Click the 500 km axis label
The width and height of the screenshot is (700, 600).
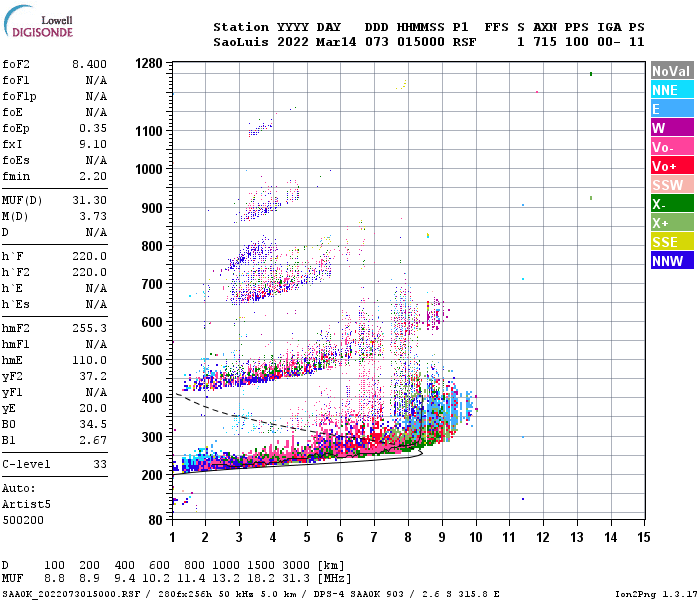click(x=152, y=360)
